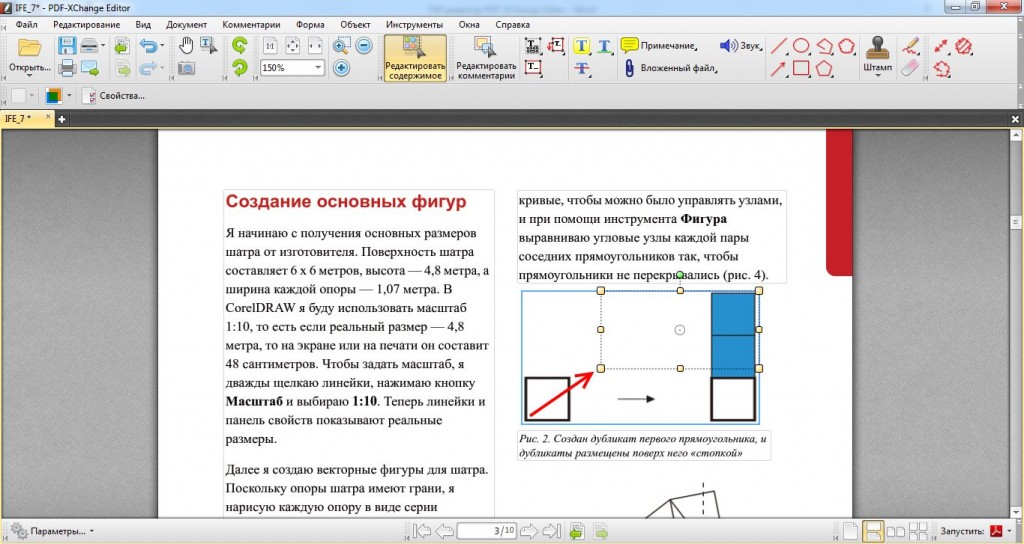Select the Text Box tool

(534, 67)
